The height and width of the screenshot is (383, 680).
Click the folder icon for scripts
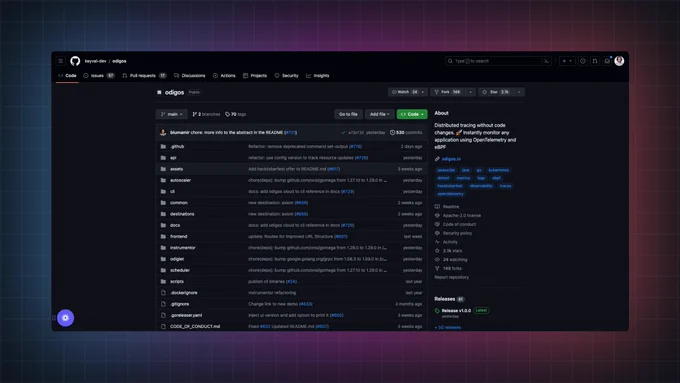pyautogui.click(x=163, y=282)
